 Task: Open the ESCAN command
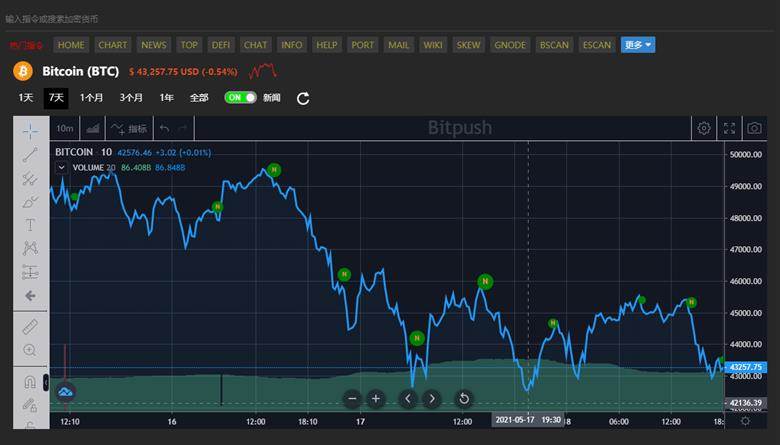coord(597,45)
